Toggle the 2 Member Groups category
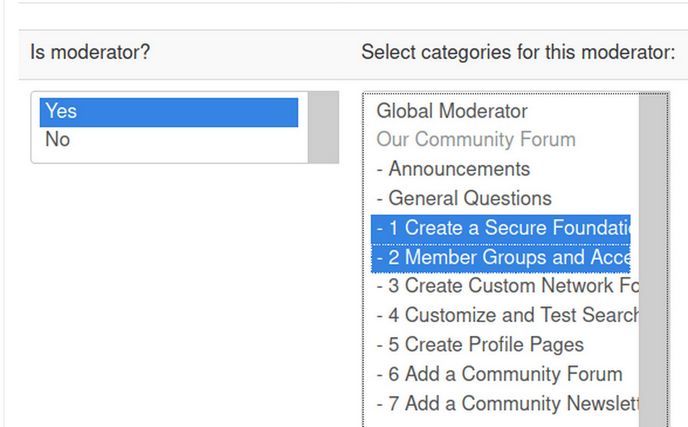The height and width of the screenshot is (427, 688). pos(502,257)
